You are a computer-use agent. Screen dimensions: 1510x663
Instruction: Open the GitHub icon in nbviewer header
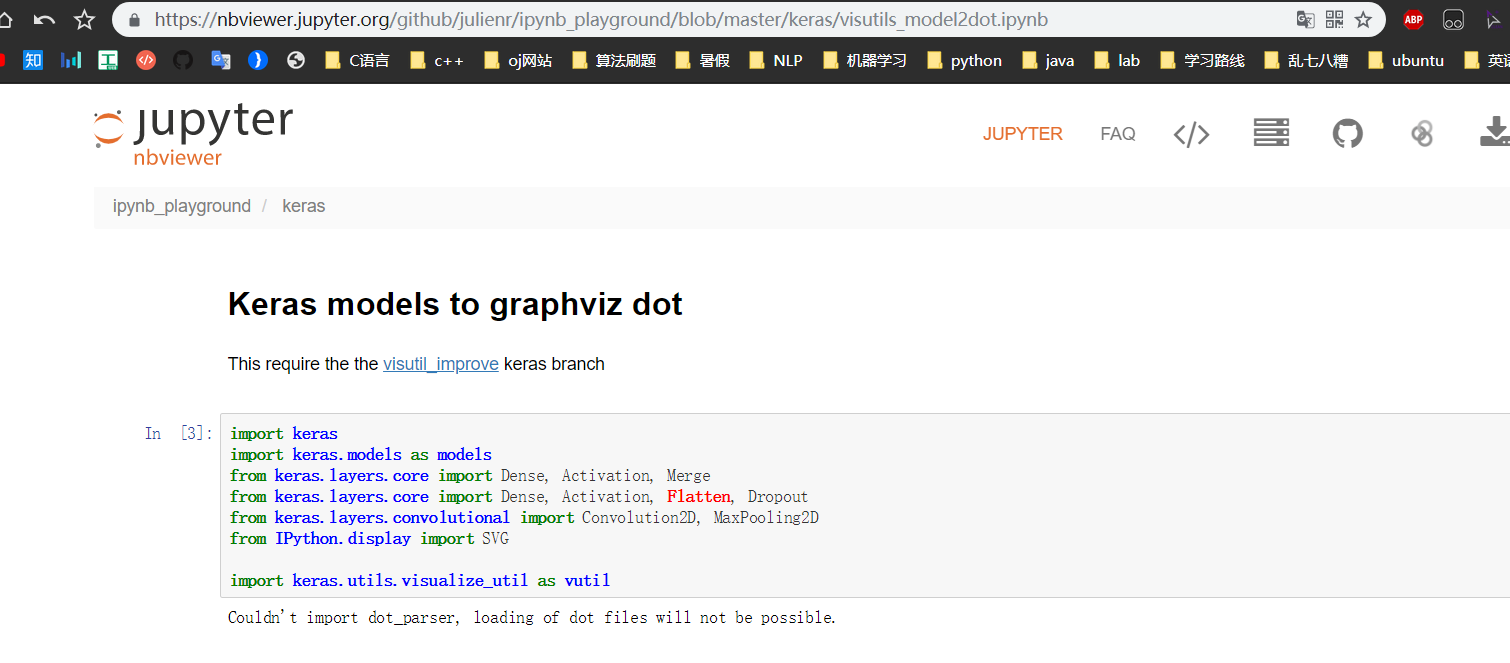(1347, 133)
